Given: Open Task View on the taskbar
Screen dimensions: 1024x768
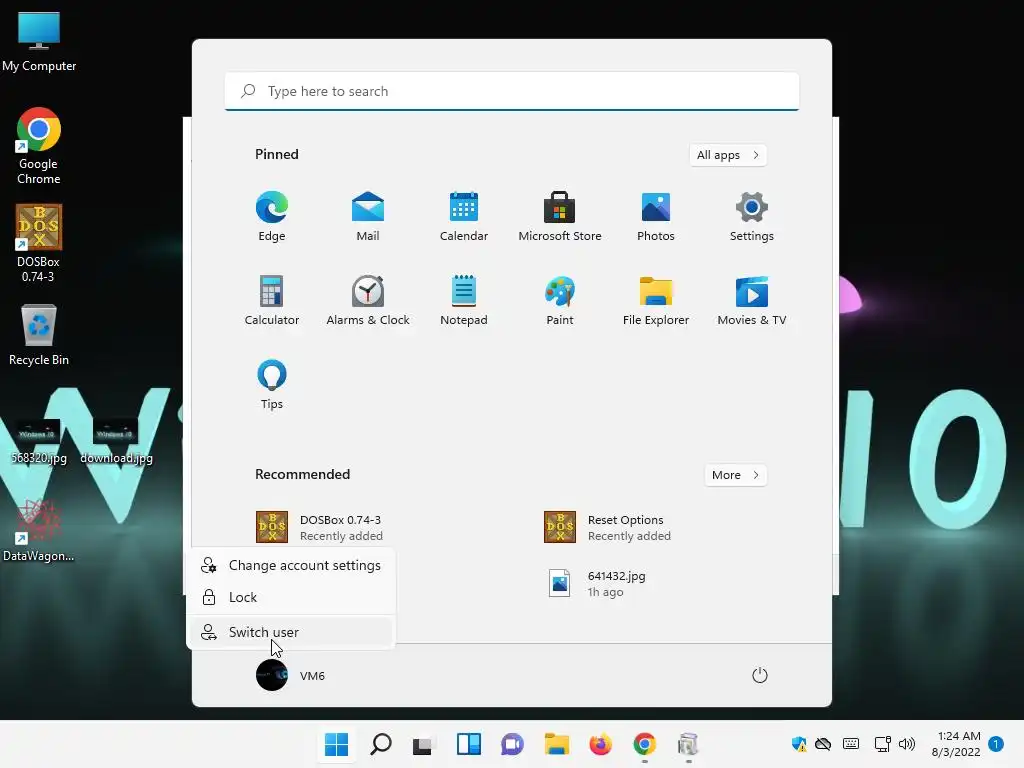Looking at the screenshot, I should 424,744.
